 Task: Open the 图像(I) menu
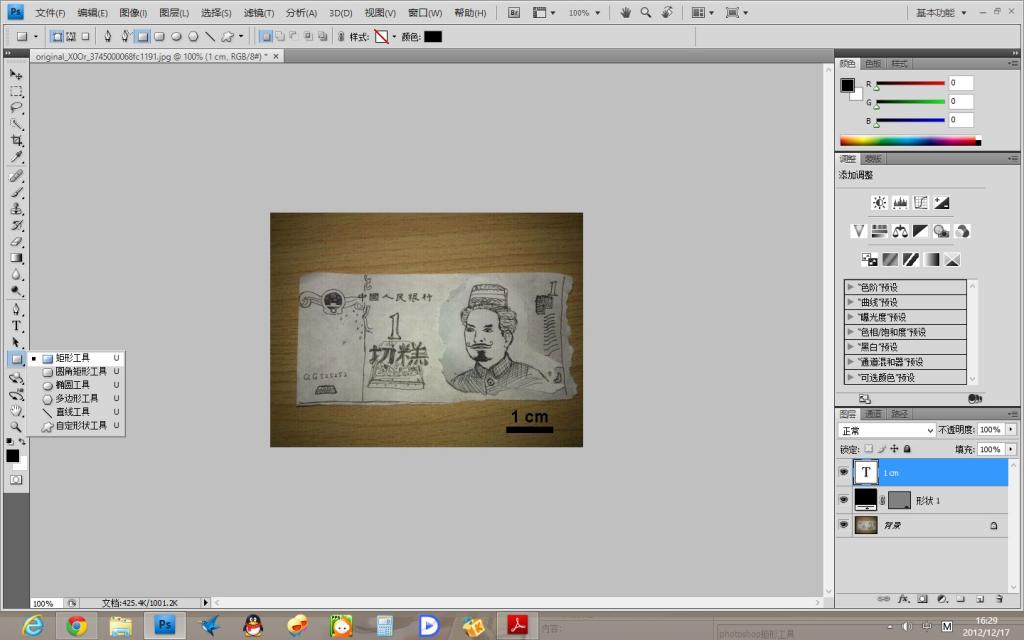point(133,12)
